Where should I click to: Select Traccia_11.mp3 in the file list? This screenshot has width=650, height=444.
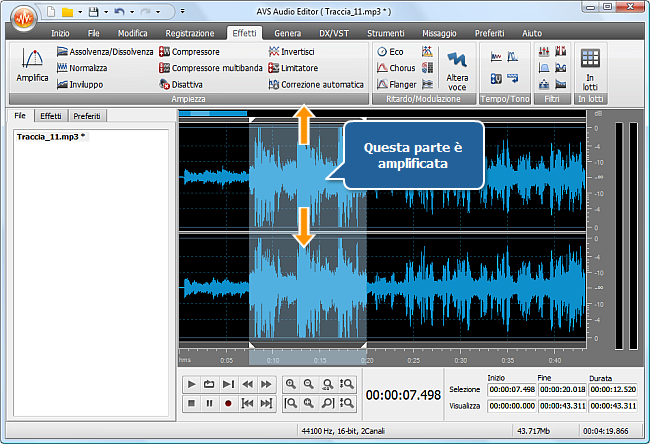pos(52,135)
